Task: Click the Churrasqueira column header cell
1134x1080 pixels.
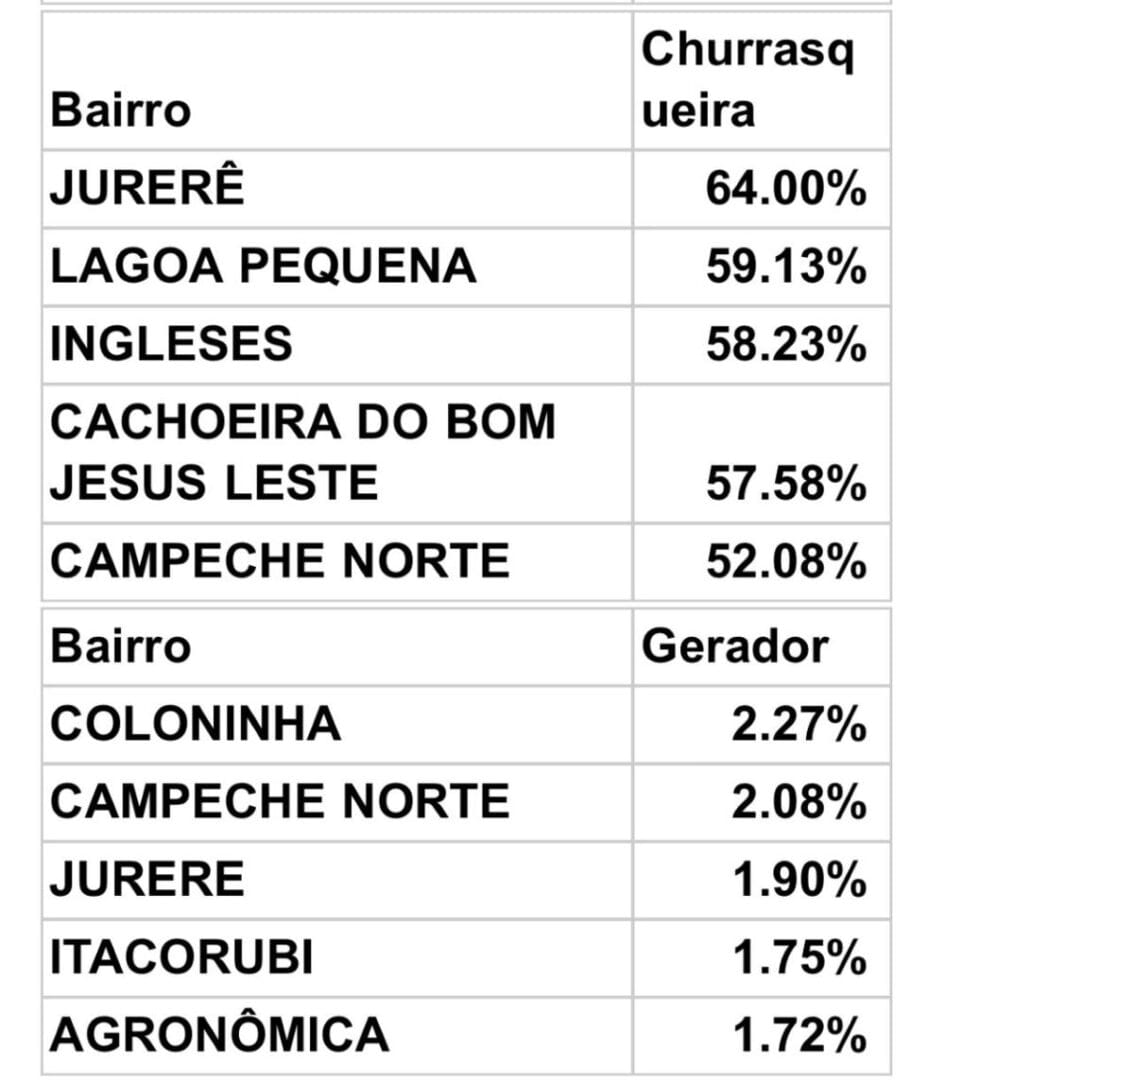Action: click(760, 80)
